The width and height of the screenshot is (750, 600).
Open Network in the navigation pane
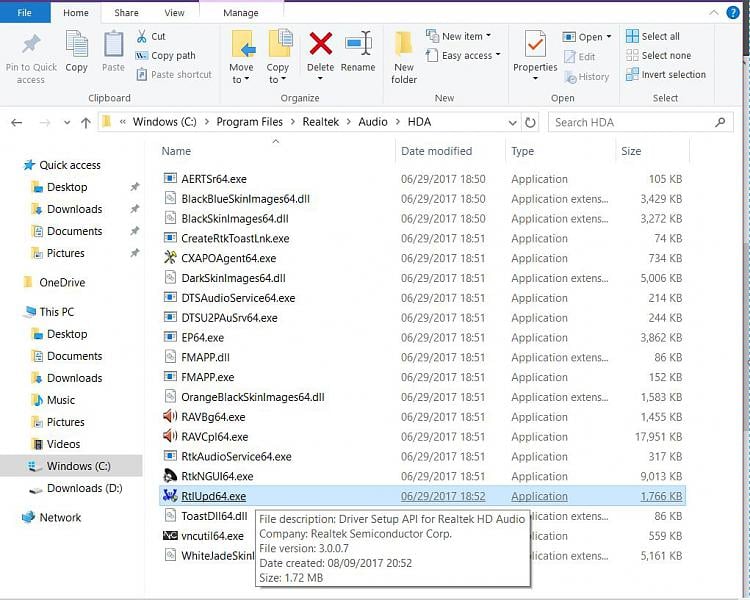pyautogui.click(x=52, y=517)
